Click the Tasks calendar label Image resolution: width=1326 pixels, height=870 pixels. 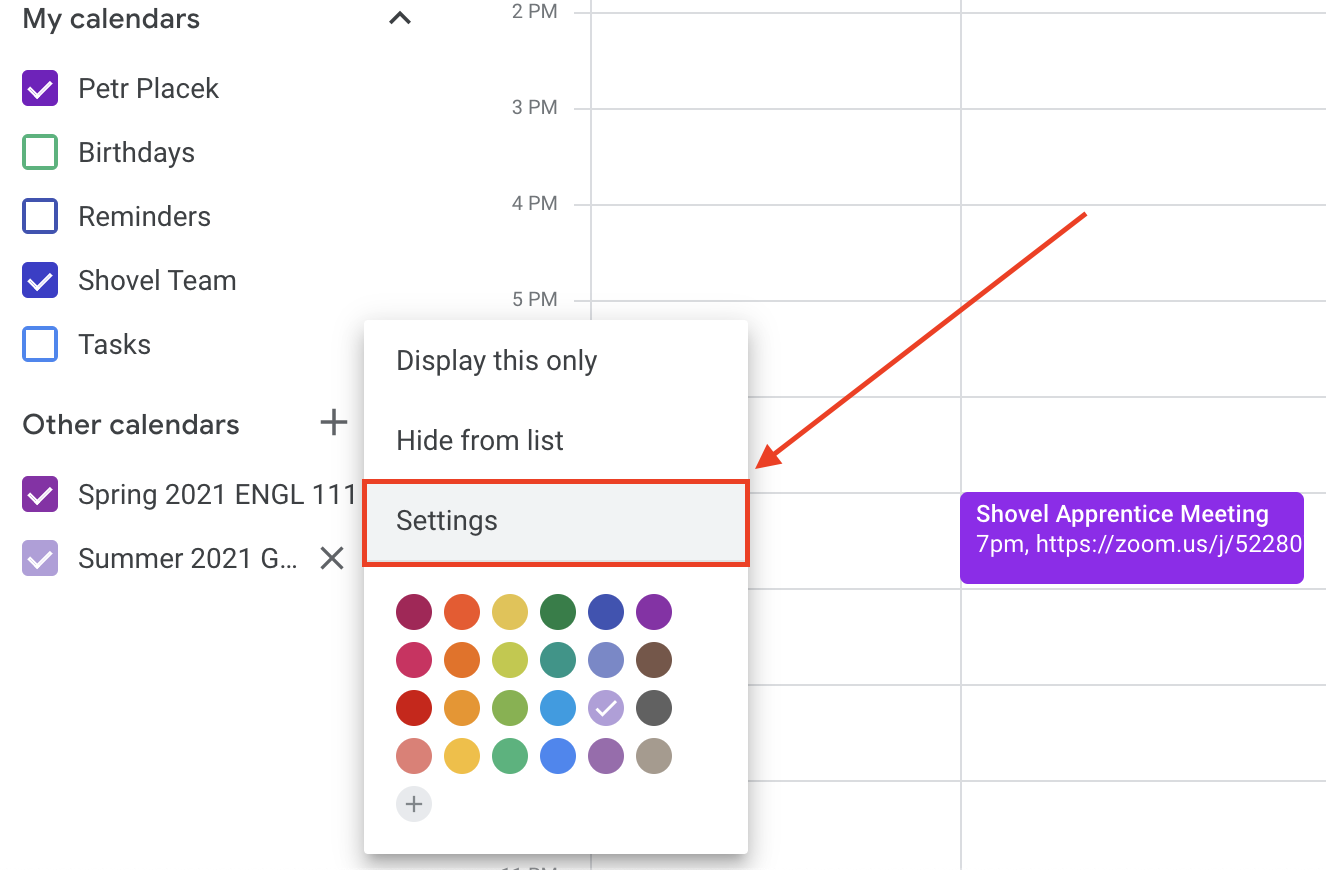(115, 344)
